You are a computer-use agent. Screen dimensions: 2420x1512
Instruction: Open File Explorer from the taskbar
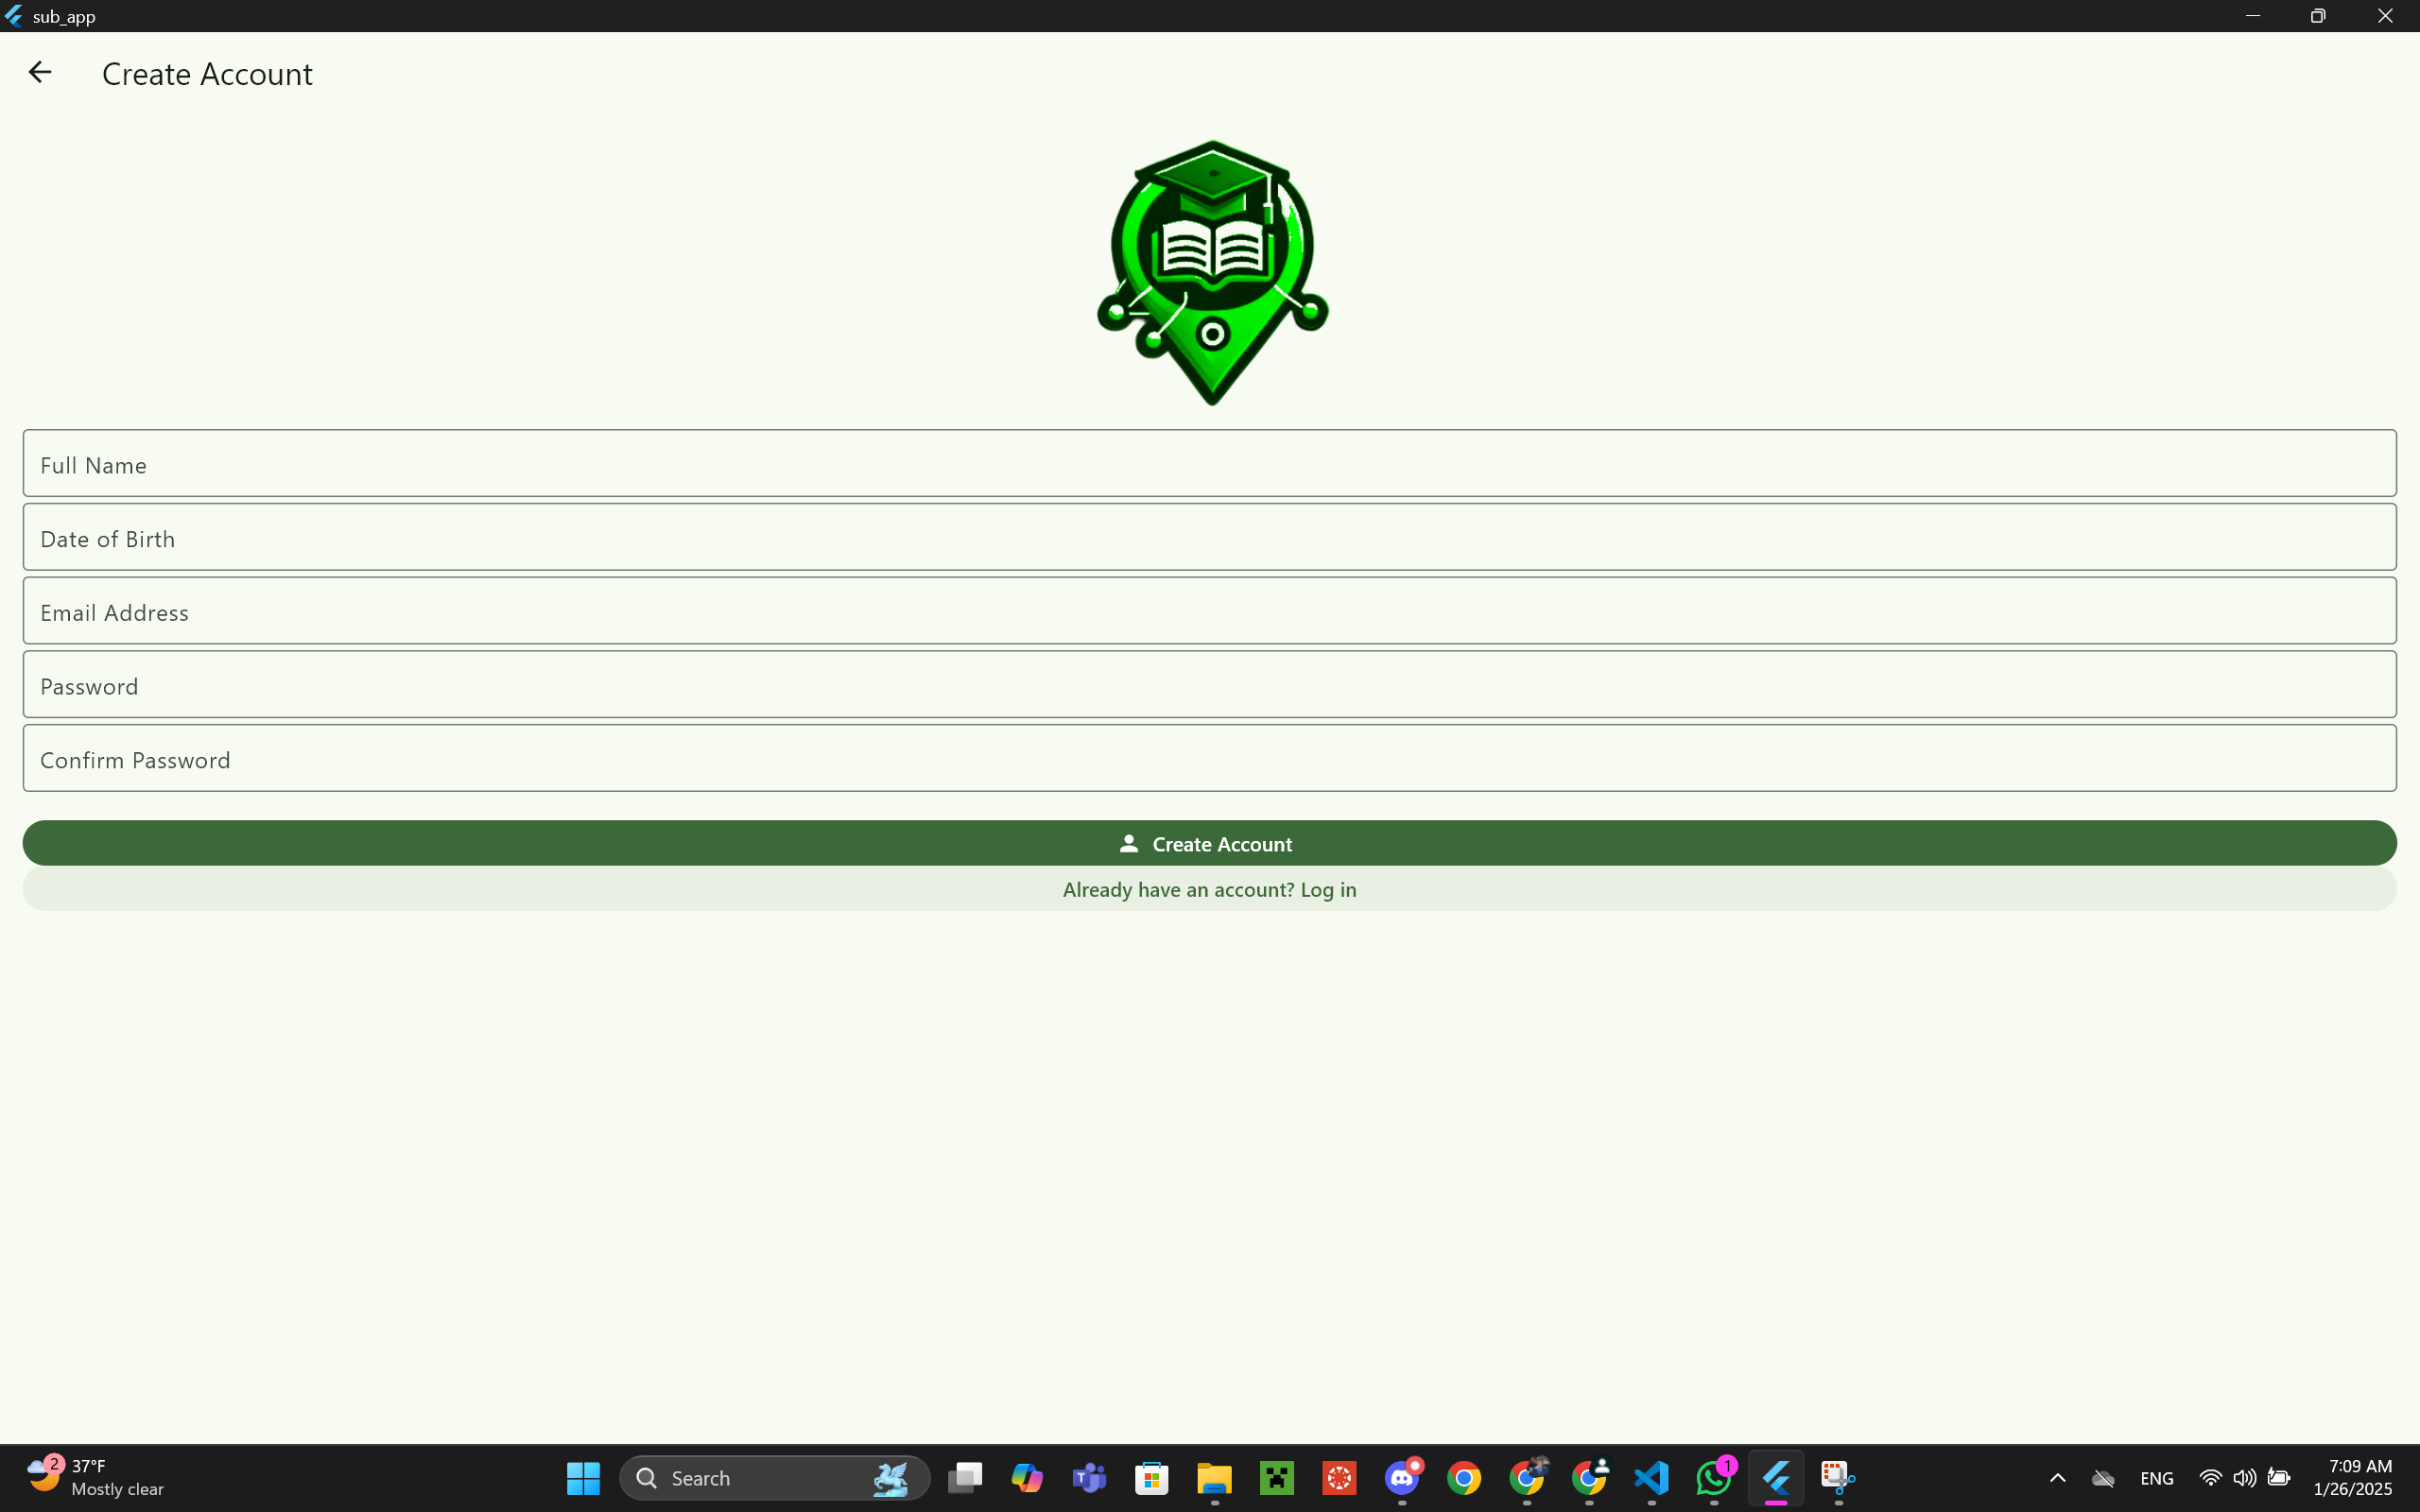pos(1214,1477)
